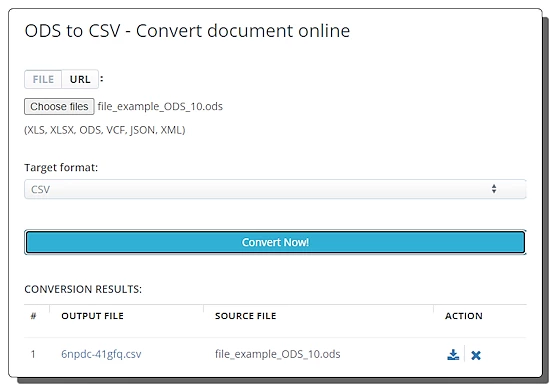Click the up-down arrows of format selector

(x=494, y=189)
